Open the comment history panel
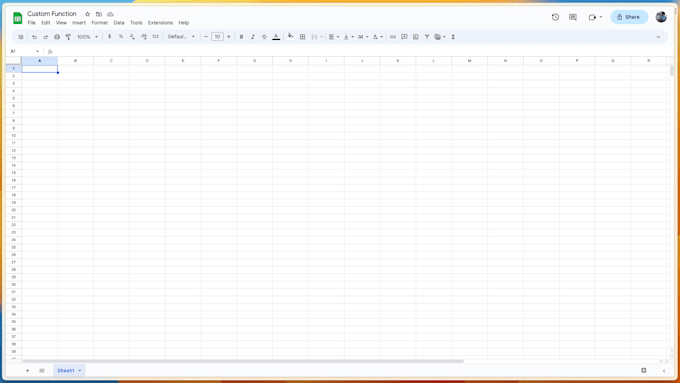 point(573,17)
